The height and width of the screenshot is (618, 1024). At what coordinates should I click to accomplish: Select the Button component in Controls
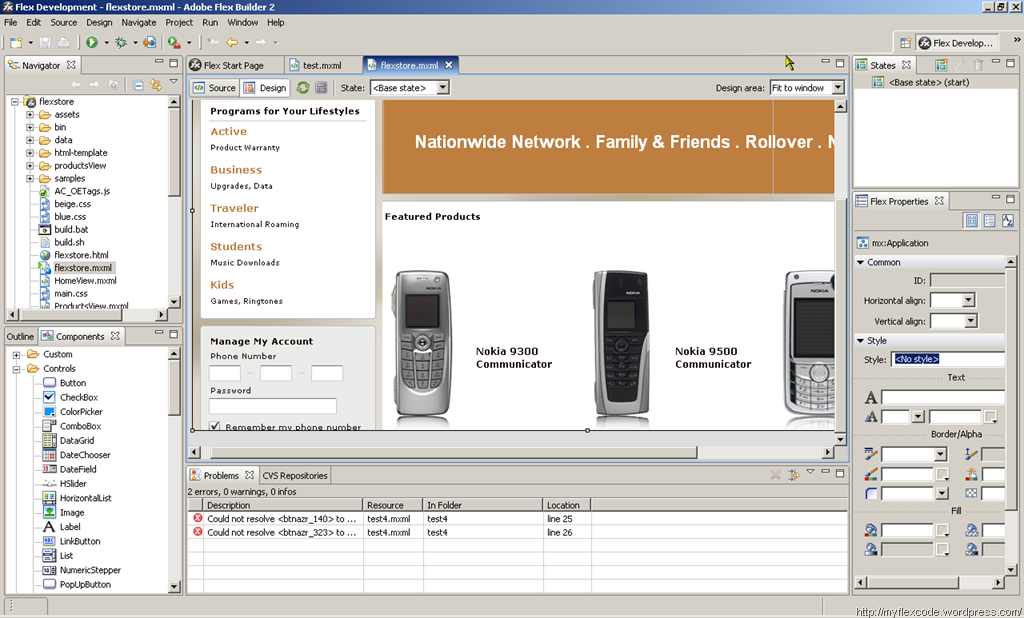coord(72,383)
